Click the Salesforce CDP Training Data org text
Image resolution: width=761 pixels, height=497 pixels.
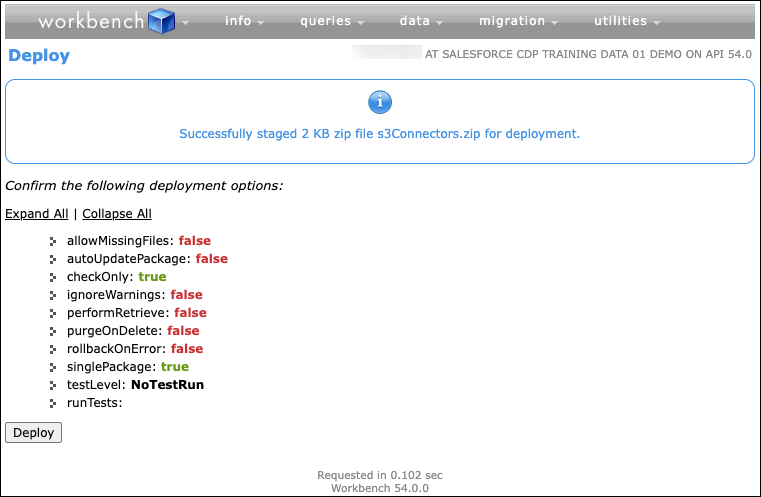pos(588,54)
